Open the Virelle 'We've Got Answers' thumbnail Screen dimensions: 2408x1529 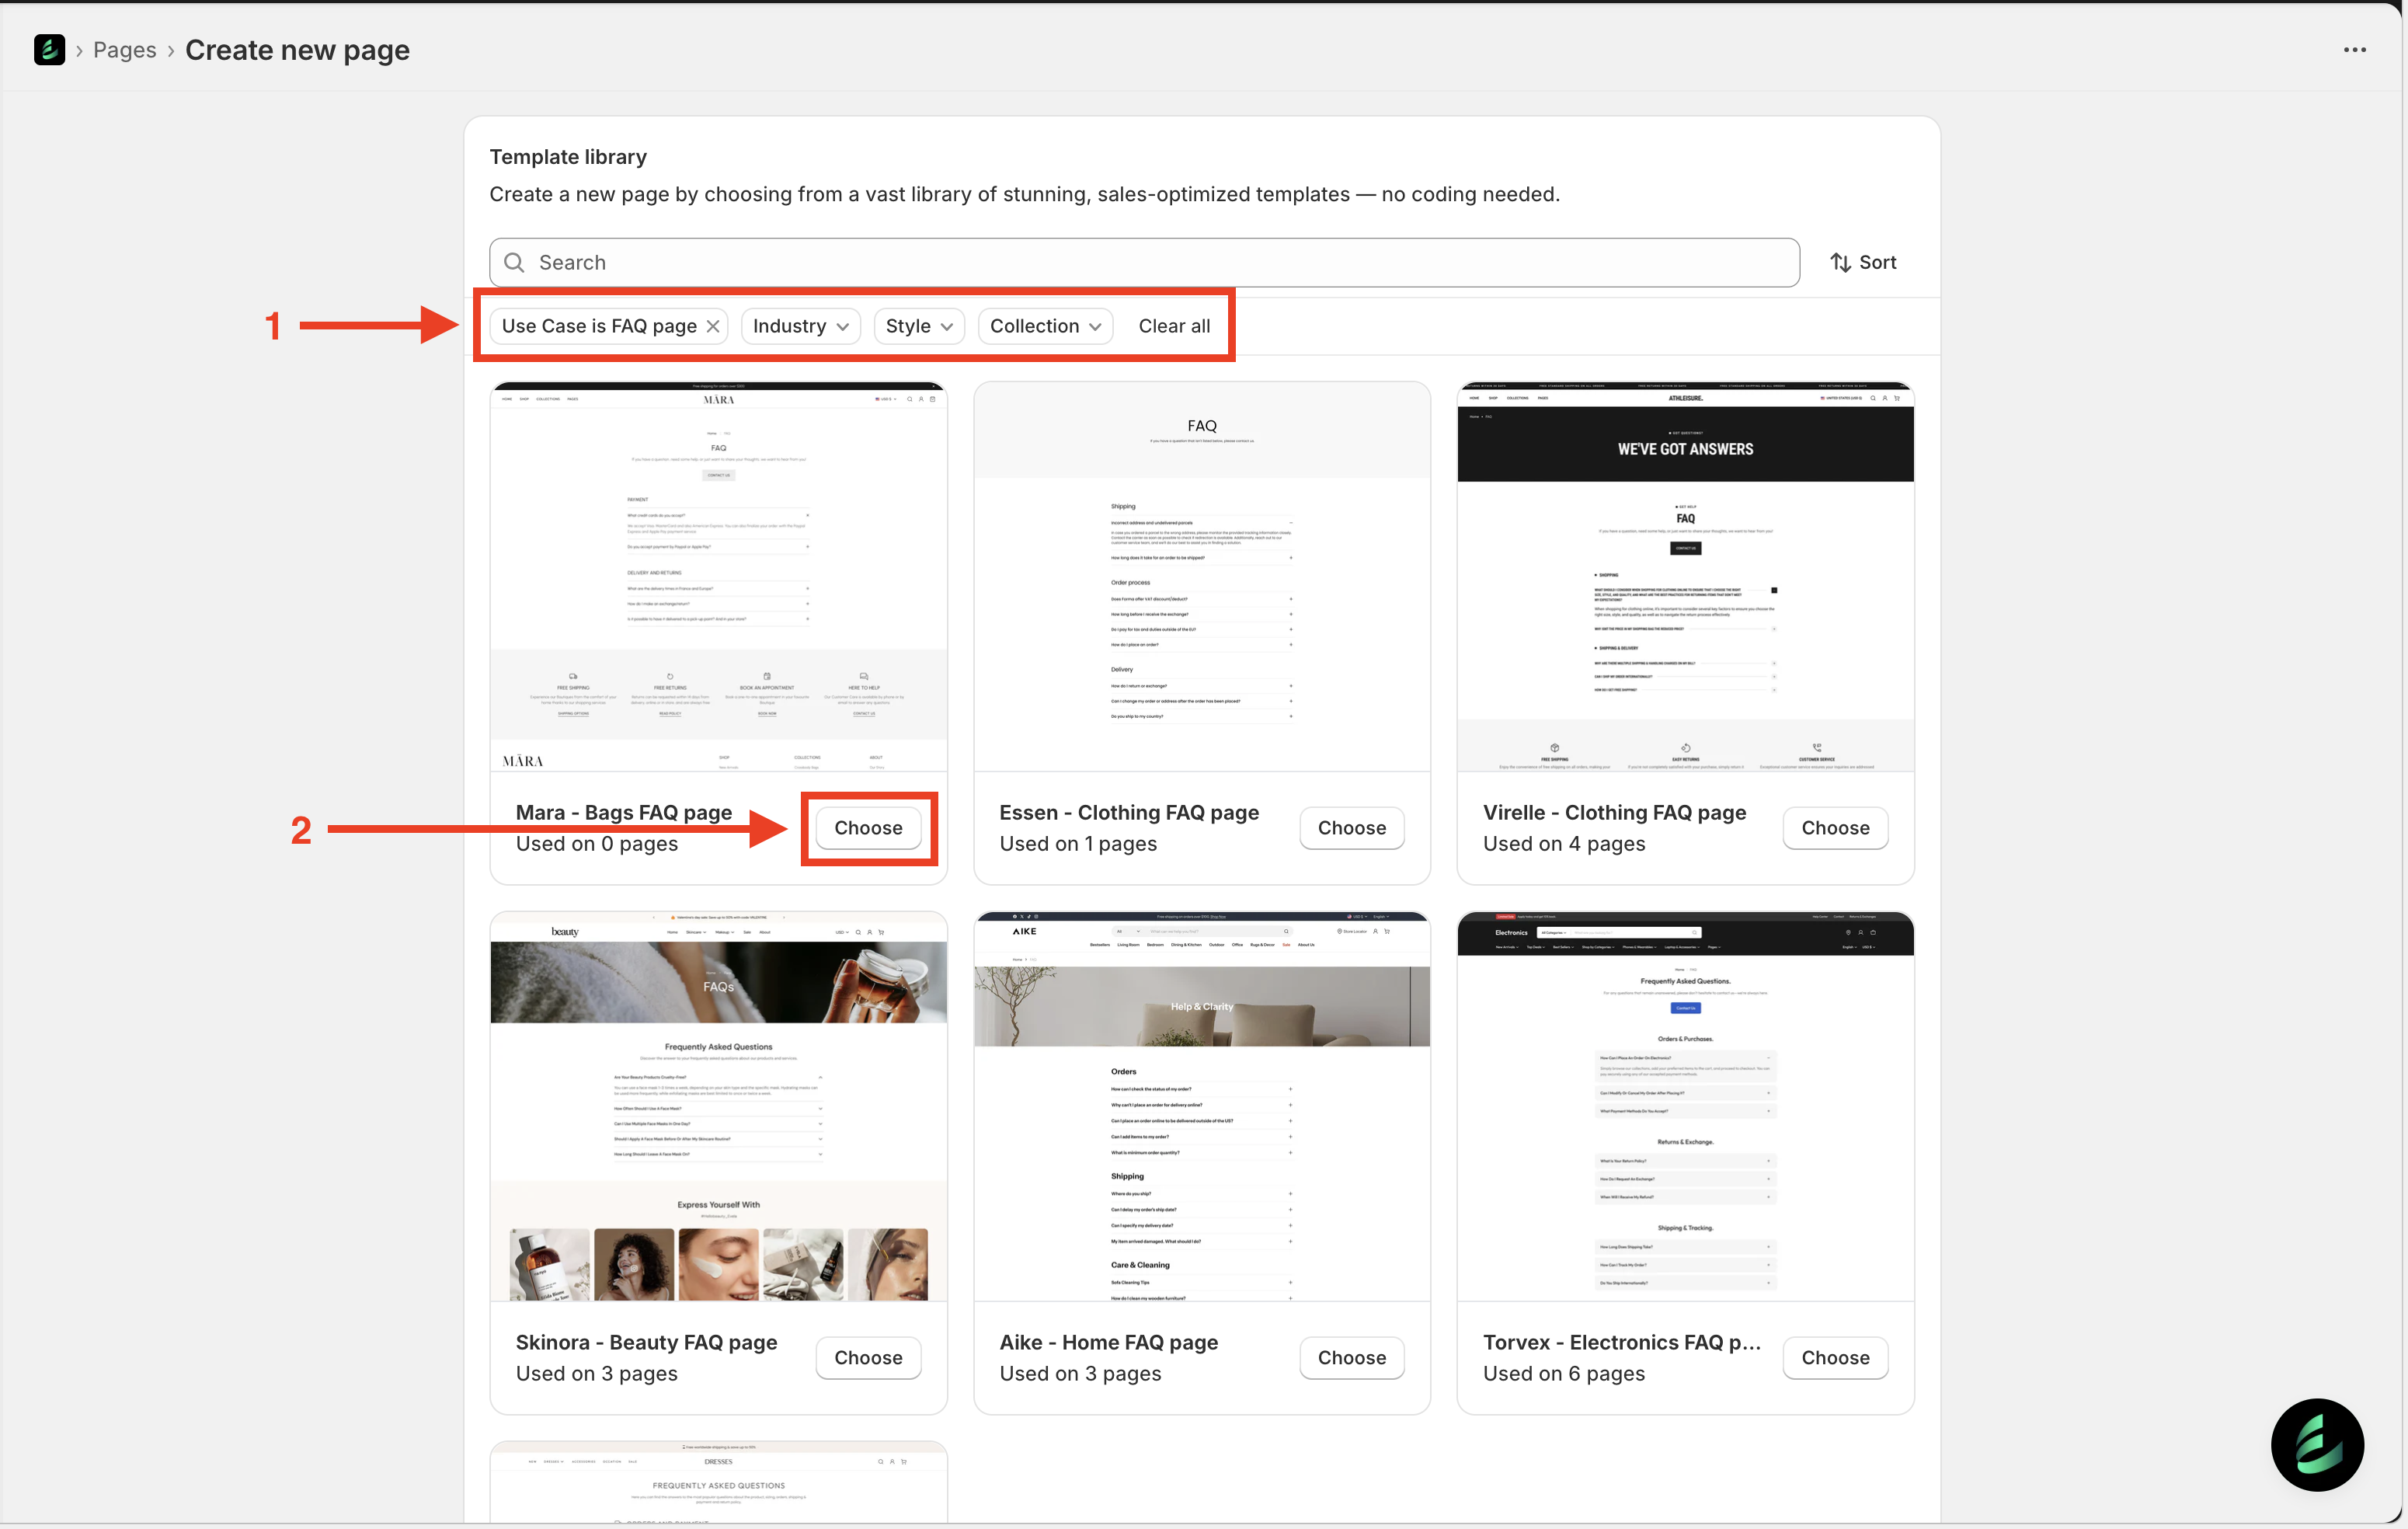click(x=1685, y=576)
